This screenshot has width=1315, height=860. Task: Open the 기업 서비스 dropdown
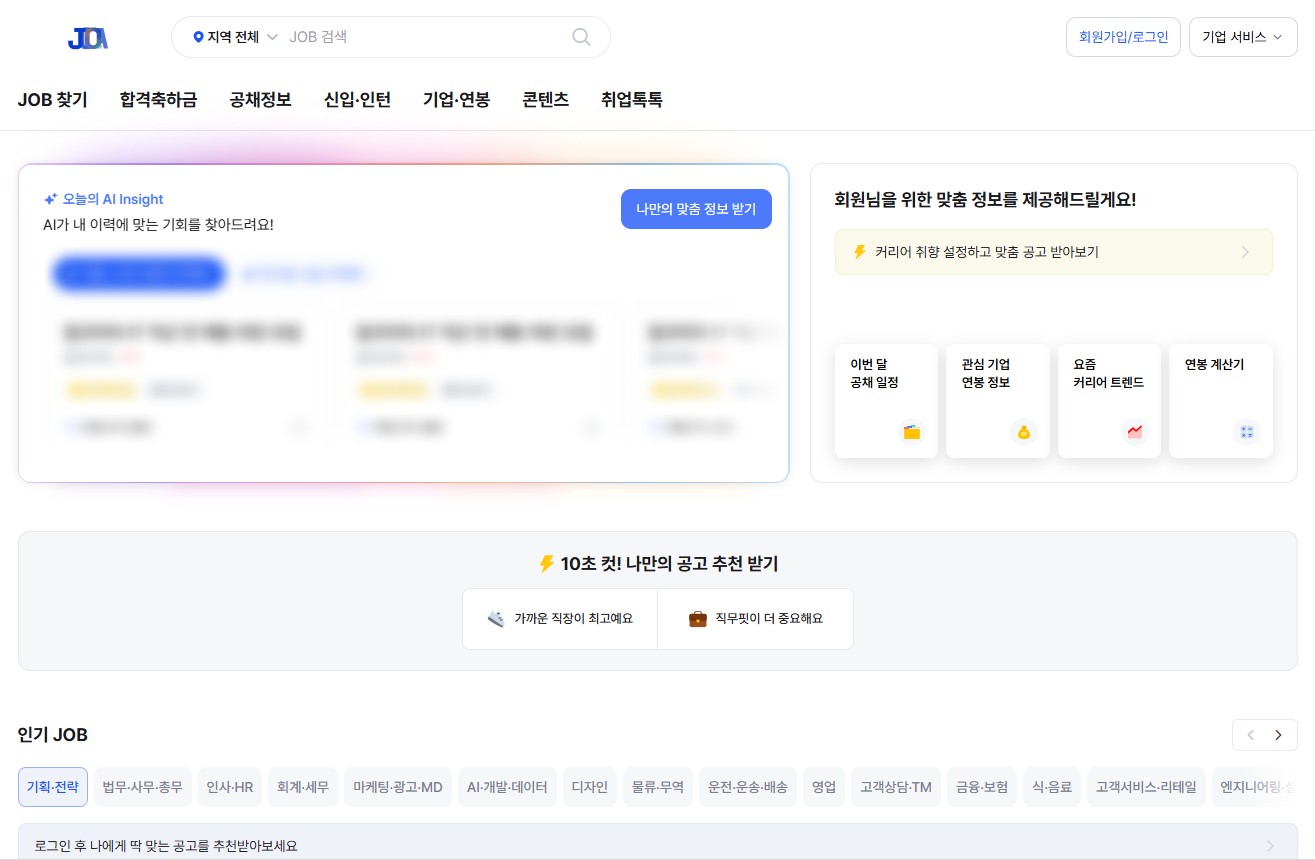[1242, 36]
